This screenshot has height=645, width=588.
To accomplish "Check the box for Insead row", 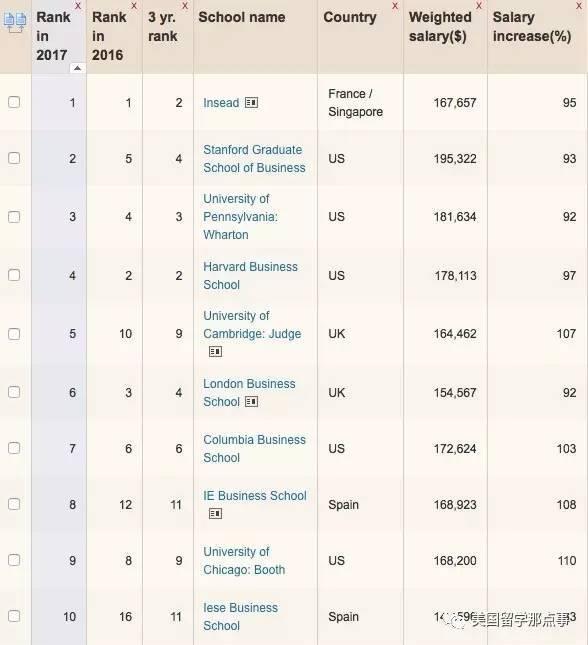I will (14, 102).
